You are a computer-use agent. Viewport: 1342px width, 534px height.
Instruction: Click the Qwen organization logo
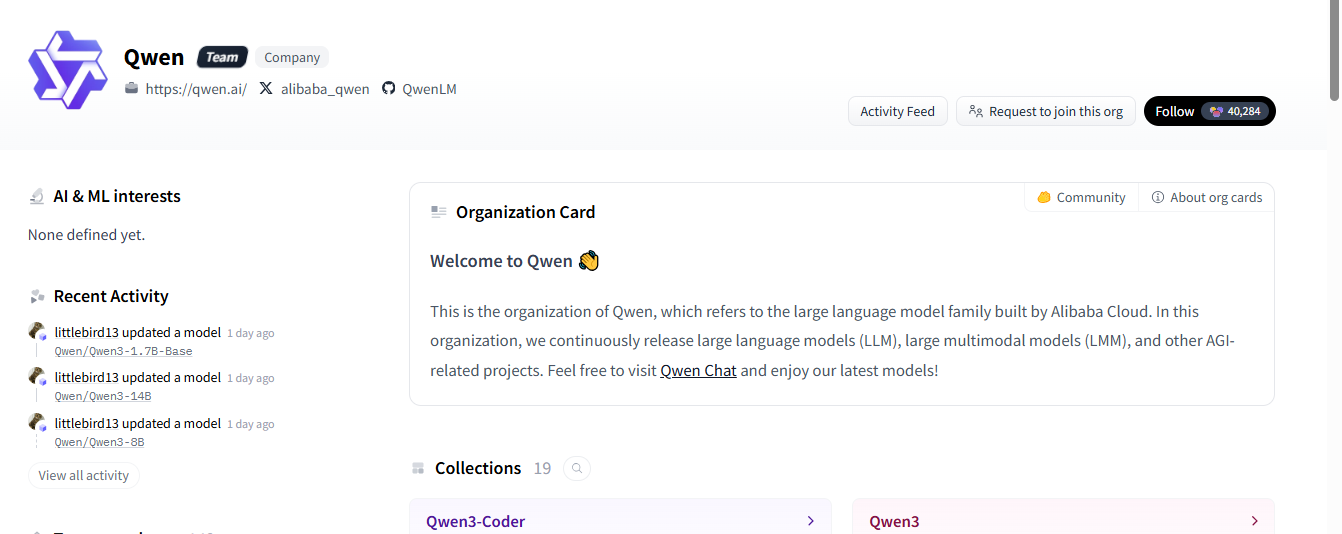67,70
